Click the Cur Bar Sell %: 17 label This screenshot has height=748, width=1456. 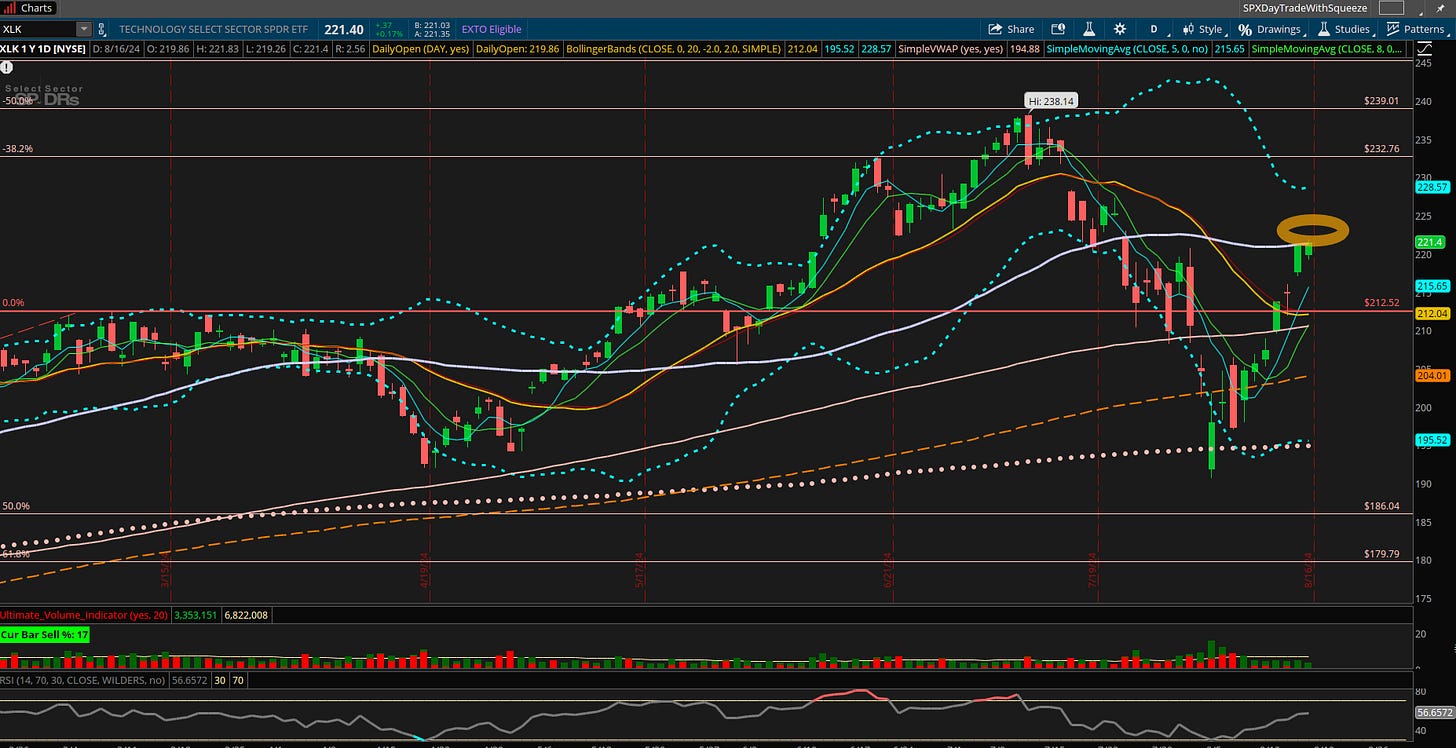[x=44, y=634]
